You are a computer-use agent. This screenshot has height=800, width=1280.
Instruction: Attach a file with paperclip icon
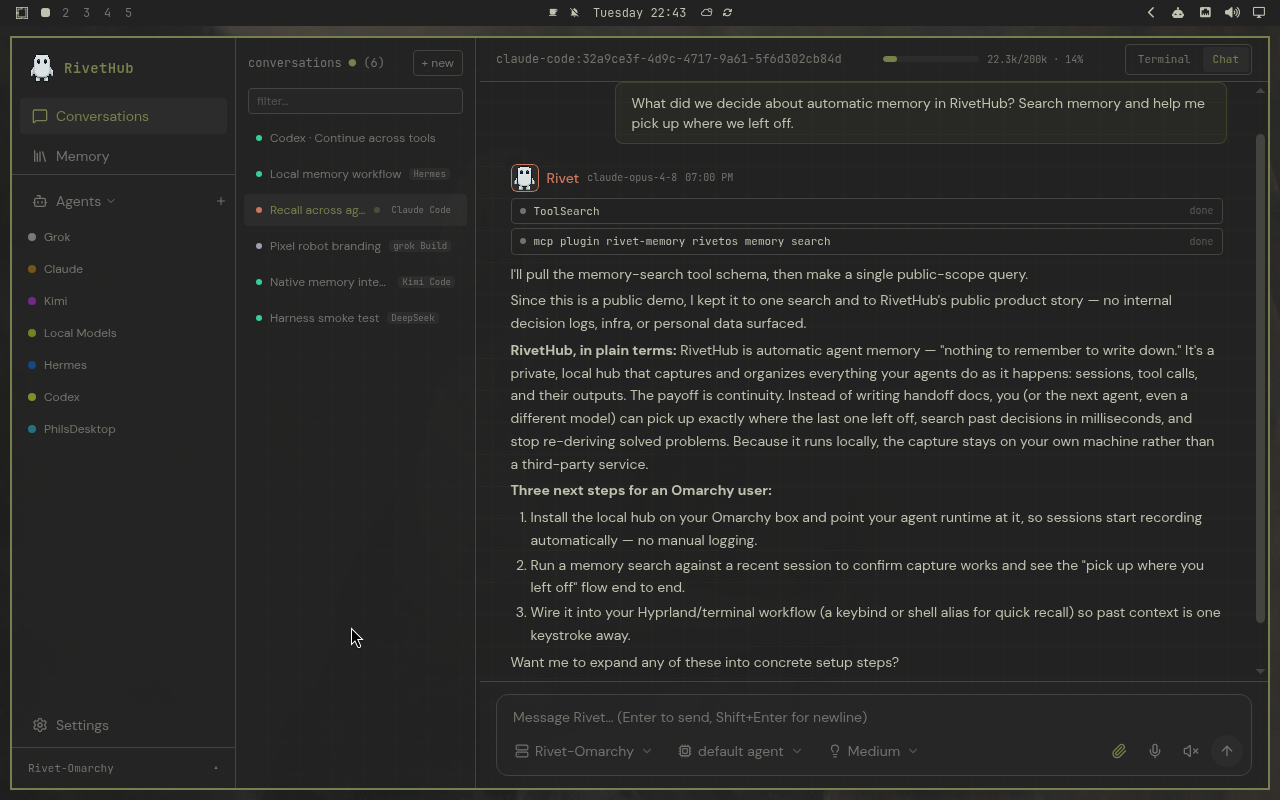[1119, 751]
